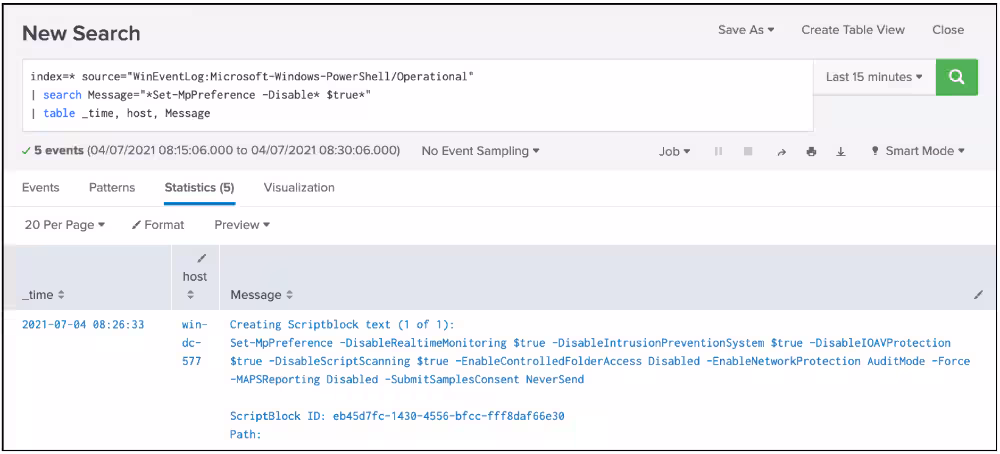Open the Job dropdown menu
Image resolution: width=1000 pixels, height=454 pixels.
pos(674,152)
